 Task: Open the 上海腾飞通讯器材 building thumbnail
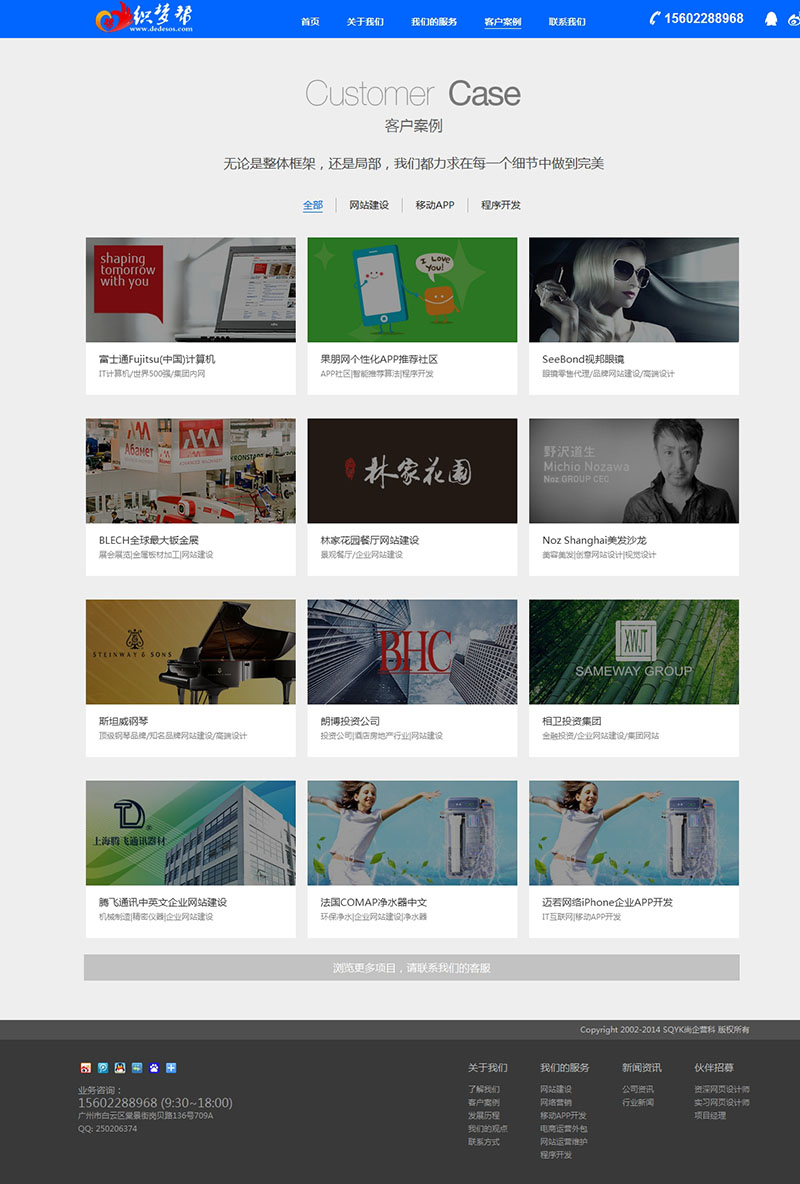190,833
